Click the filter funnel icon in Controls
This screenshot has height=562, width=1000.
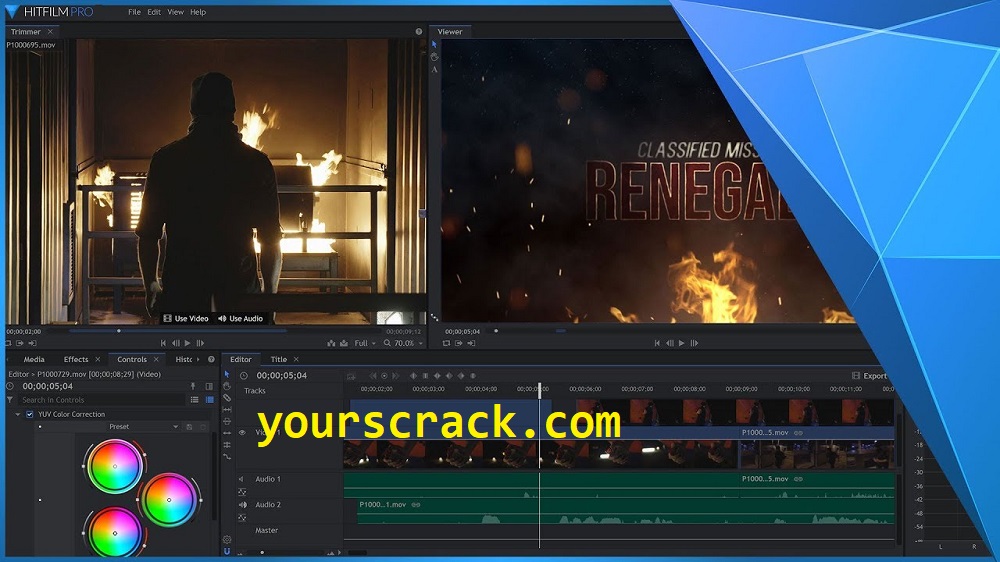click(x=10, y=400)
